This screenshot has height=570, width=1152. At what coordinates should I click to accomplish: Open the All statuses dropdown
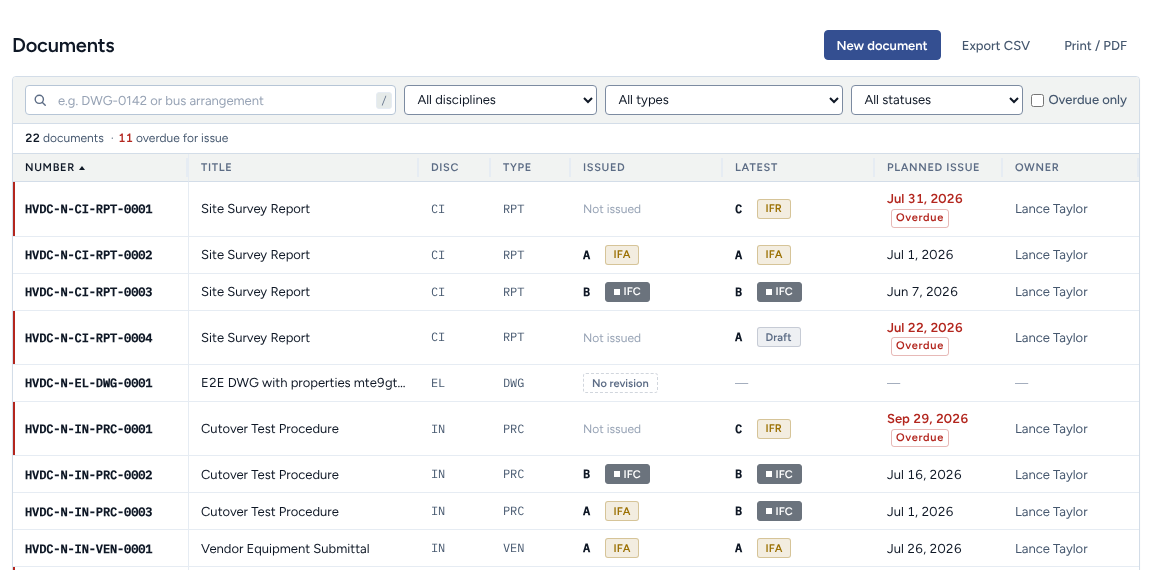pos(937,100)
